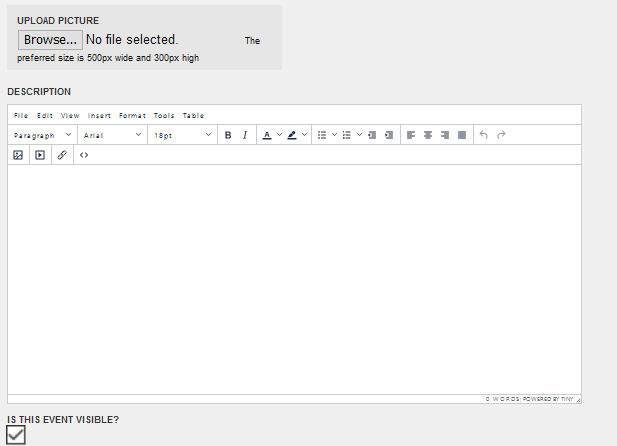Uncheck the Is This Event Visible checkbox
This screenshot has height=446, width=617.
point(16,435)
